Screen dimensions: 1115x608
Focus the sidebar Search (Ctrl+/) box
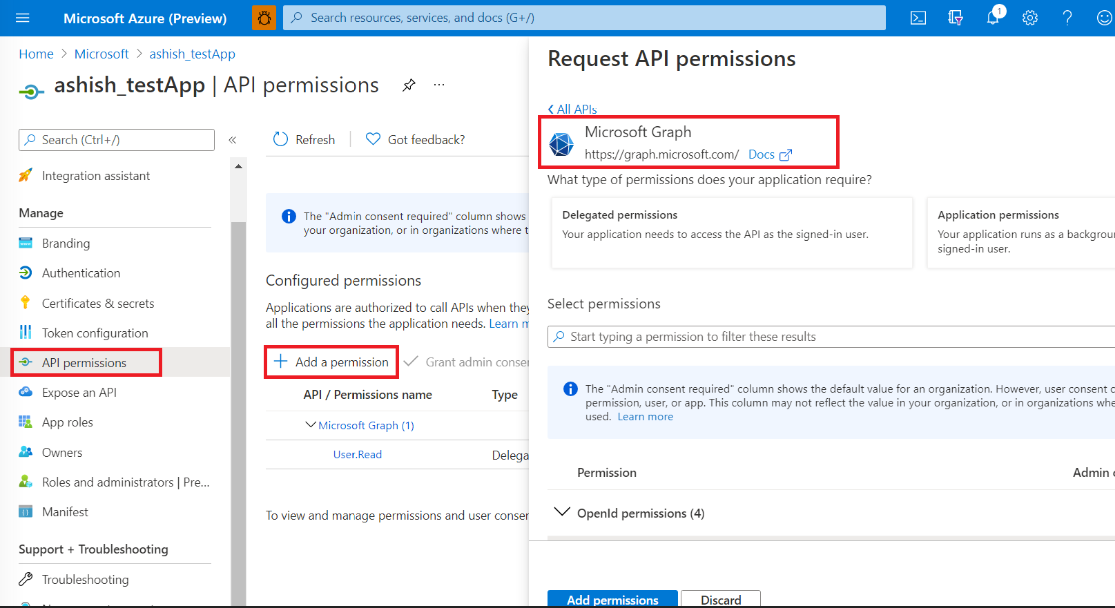pyautogui.click(x=117, y=140)
